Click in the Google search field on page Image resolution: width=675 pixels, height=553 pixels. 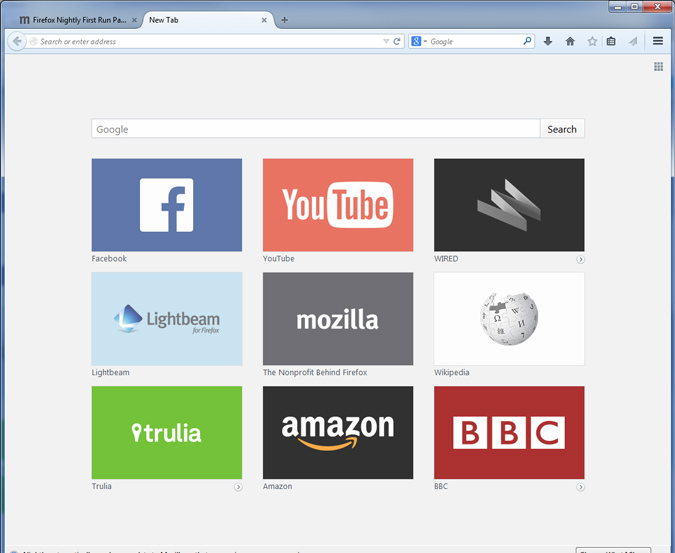click(315, 129)
